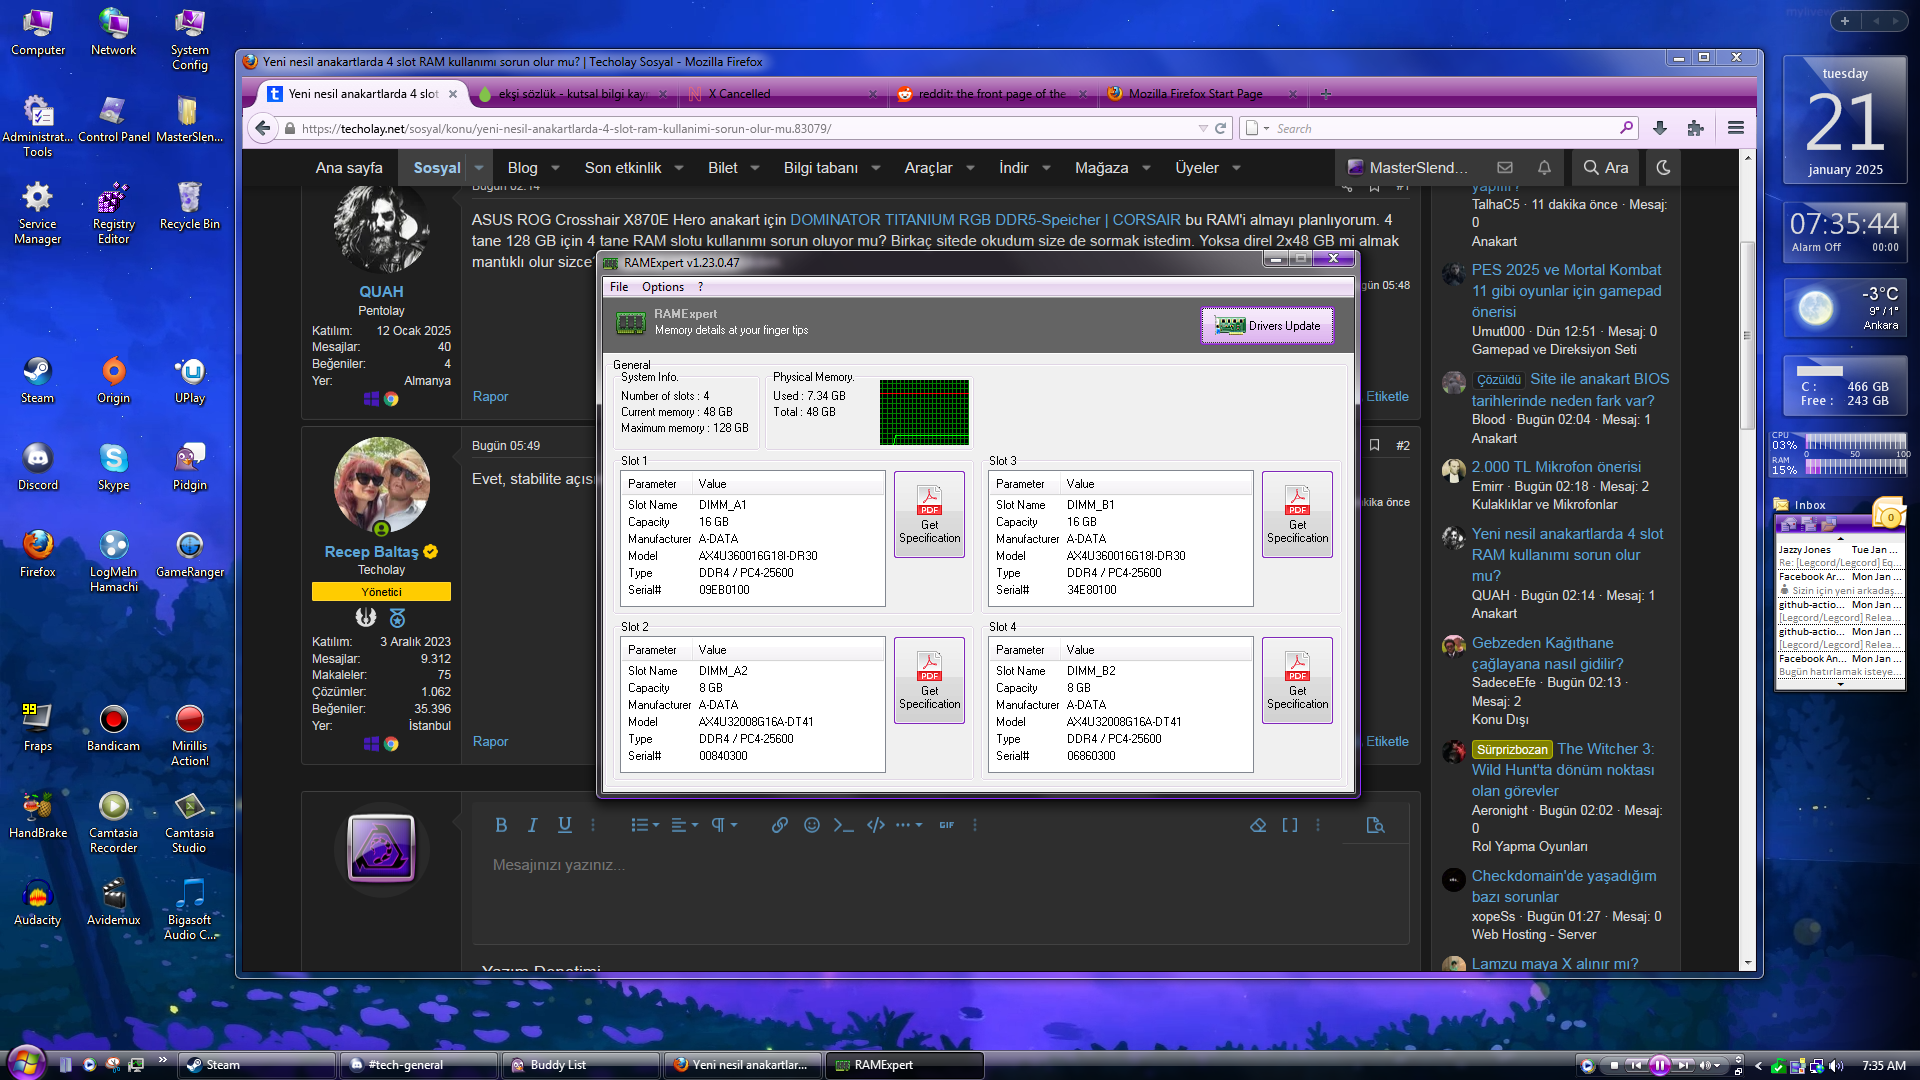
Task: Expand the Üyeler dropdown arrow
Action: click(x=1236, y=168)
